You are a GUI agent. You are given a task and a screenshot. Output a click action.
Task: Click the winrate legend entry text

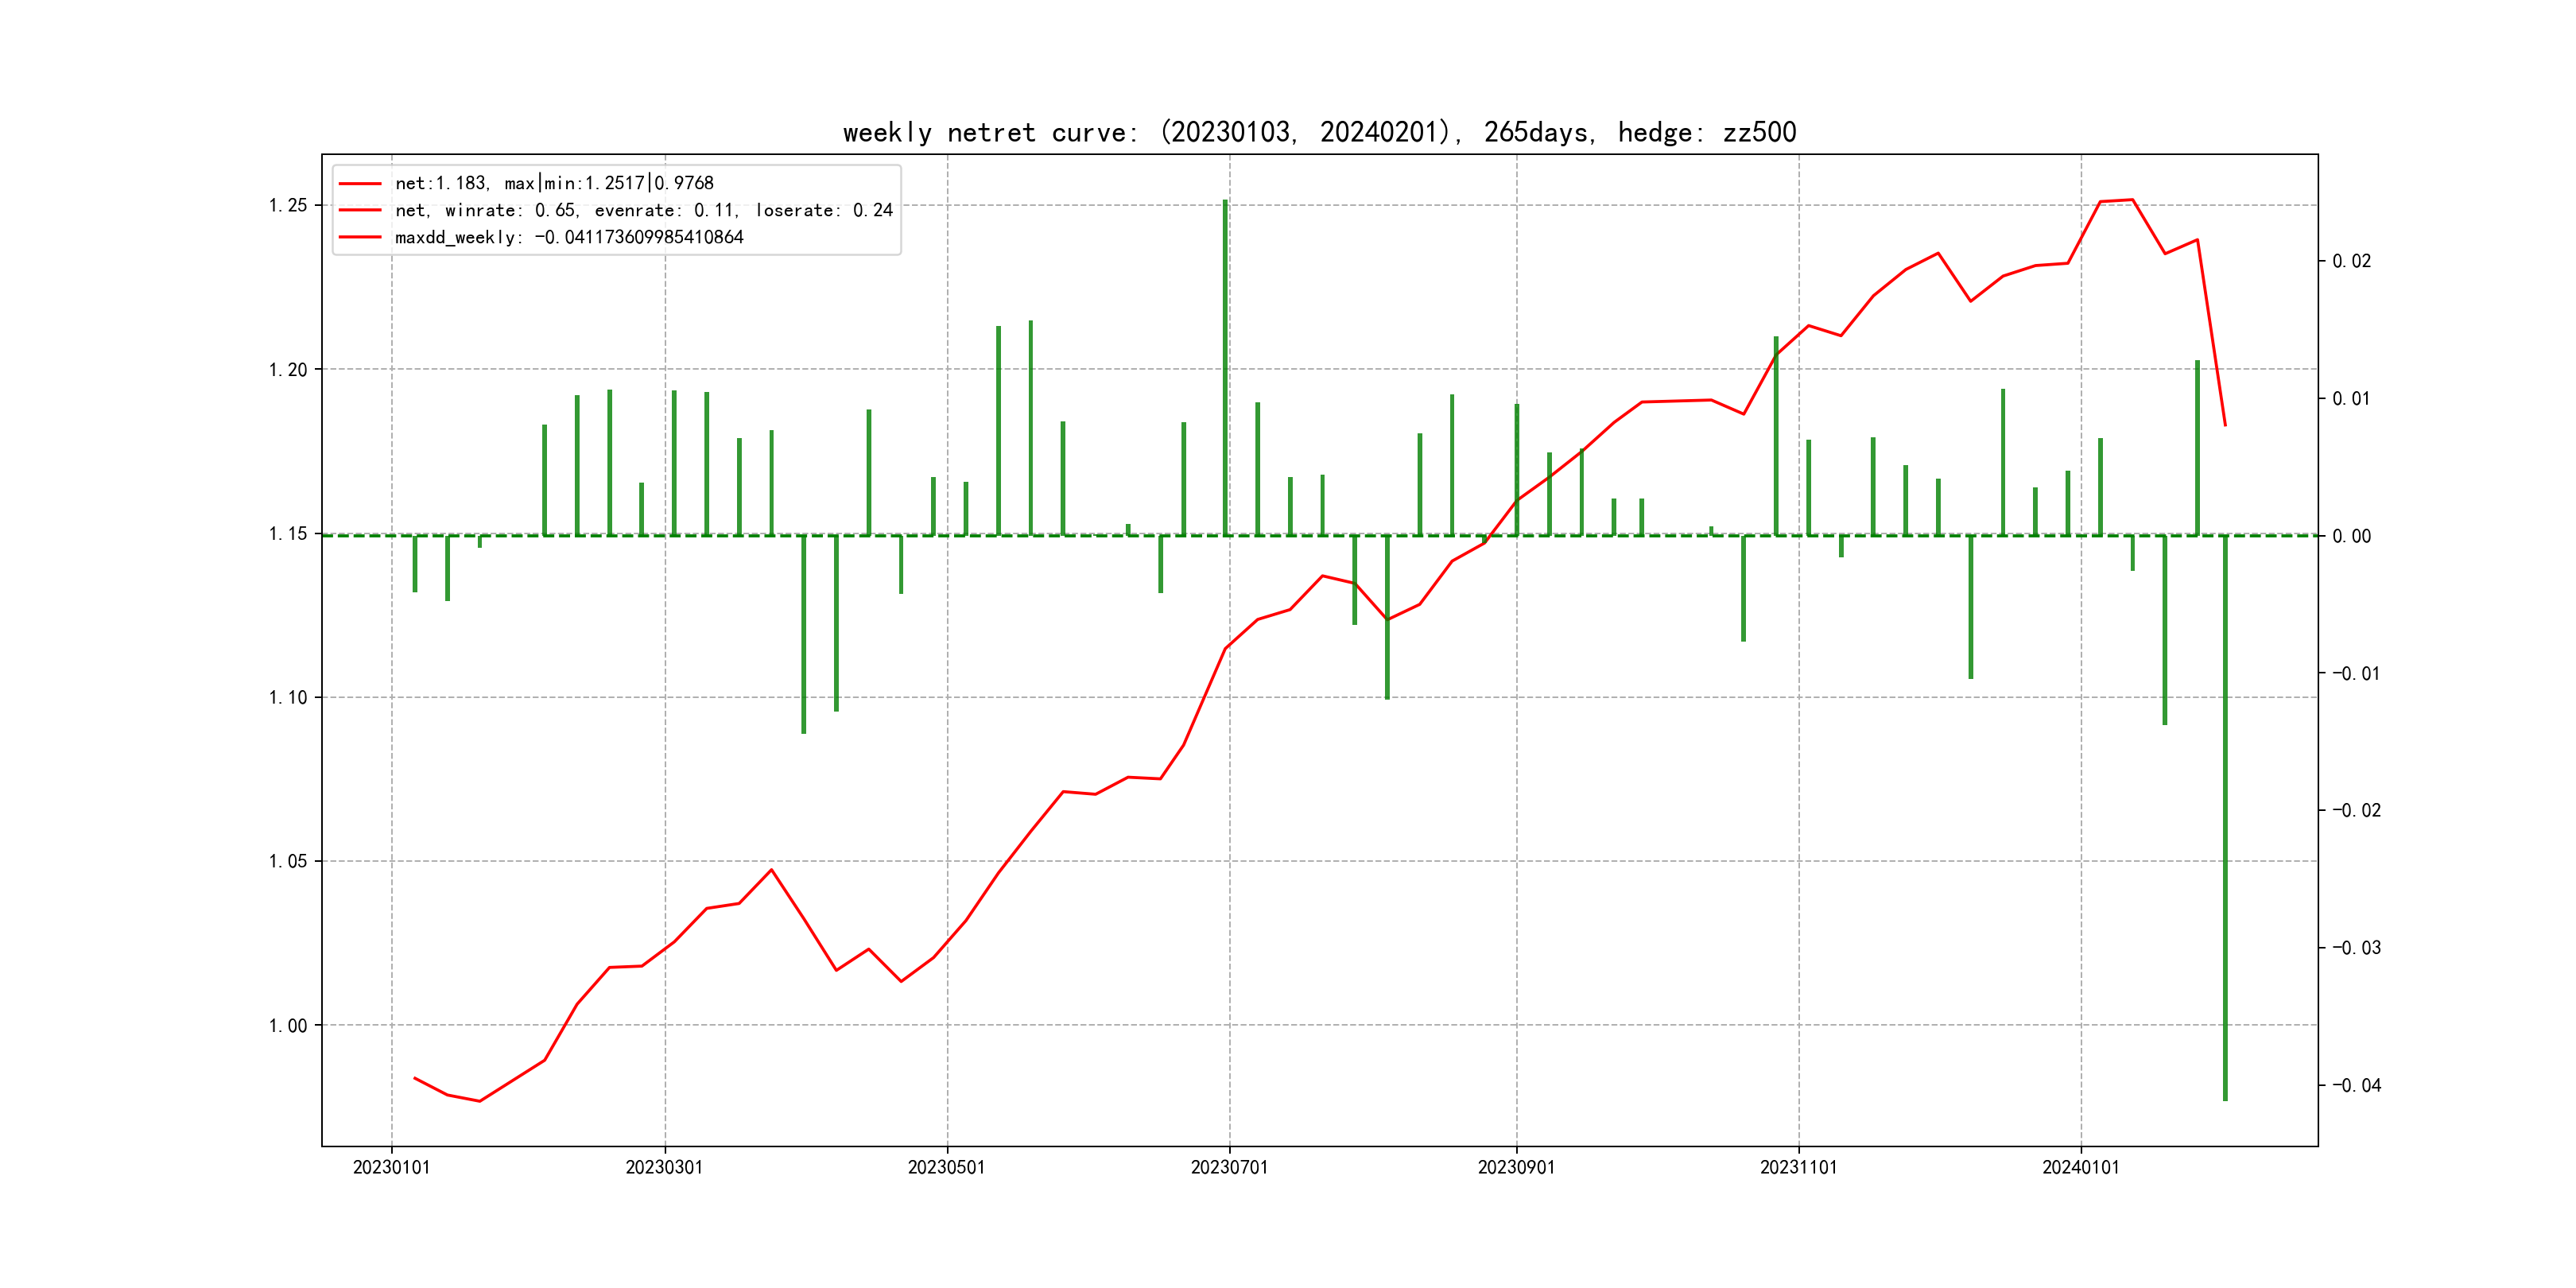[x=643, y=210]
